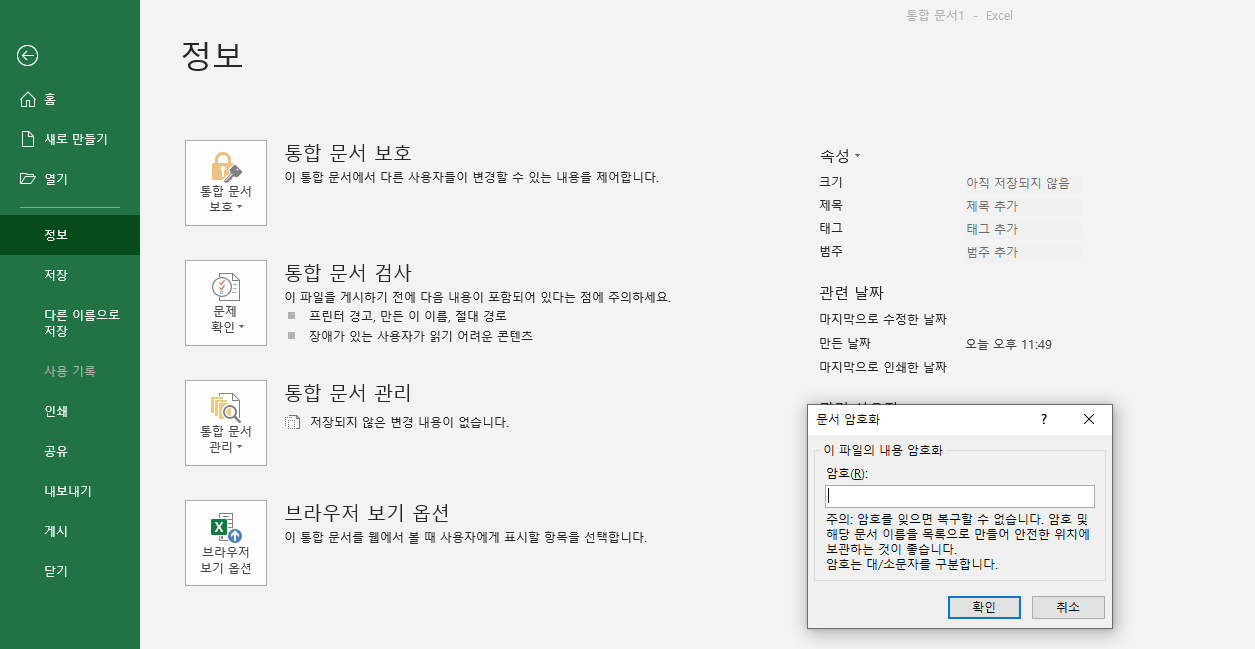This screenshot has width=1255, height=649.
Task: Select 저장 in the sidebar
Action: (x=70, y=275)
